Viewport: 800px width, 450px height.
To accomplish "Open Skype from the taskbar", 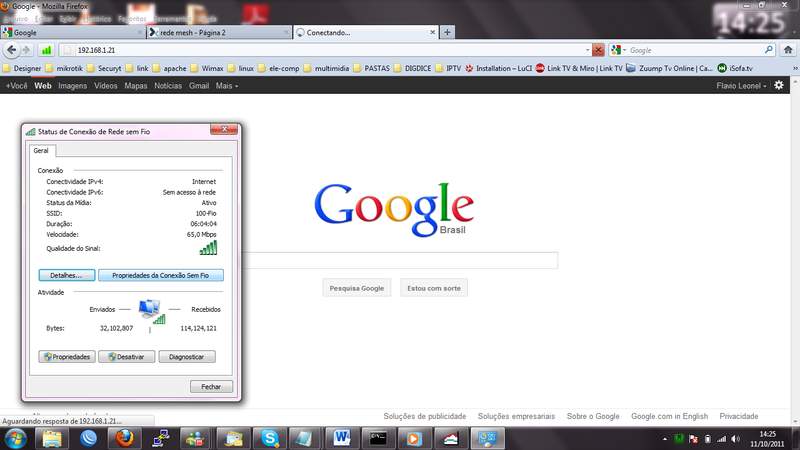I will click(269, 438).
